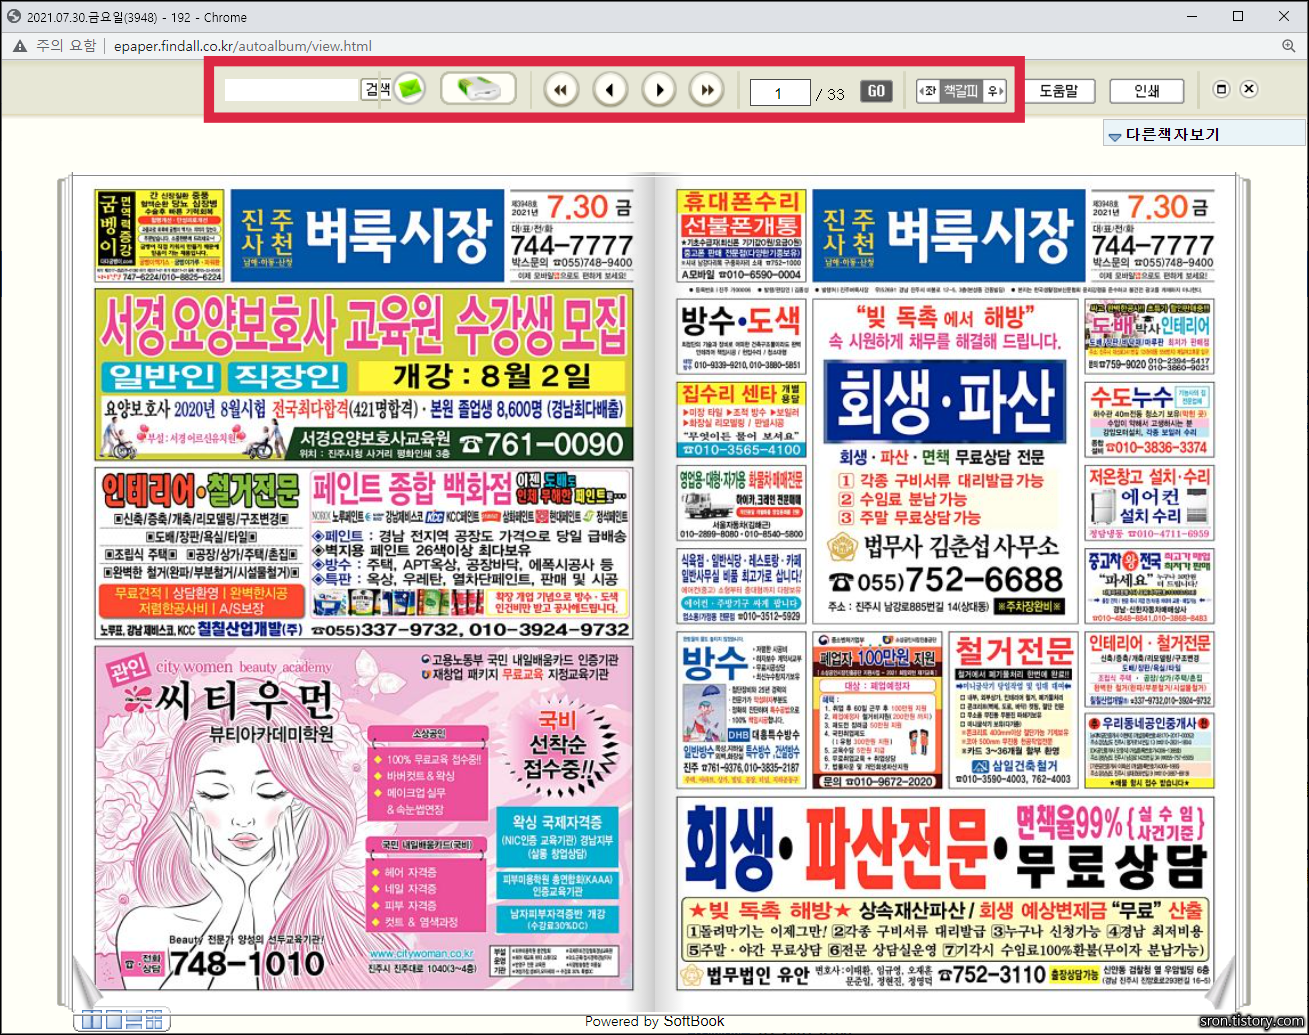Click the search text input field
Screen dimensions: 1309x1035
291,90
